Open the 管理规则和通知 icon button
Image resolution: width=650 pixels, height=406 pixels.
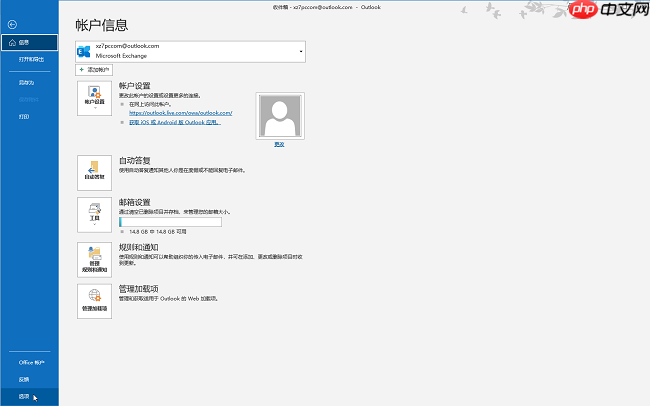point(95,260)
